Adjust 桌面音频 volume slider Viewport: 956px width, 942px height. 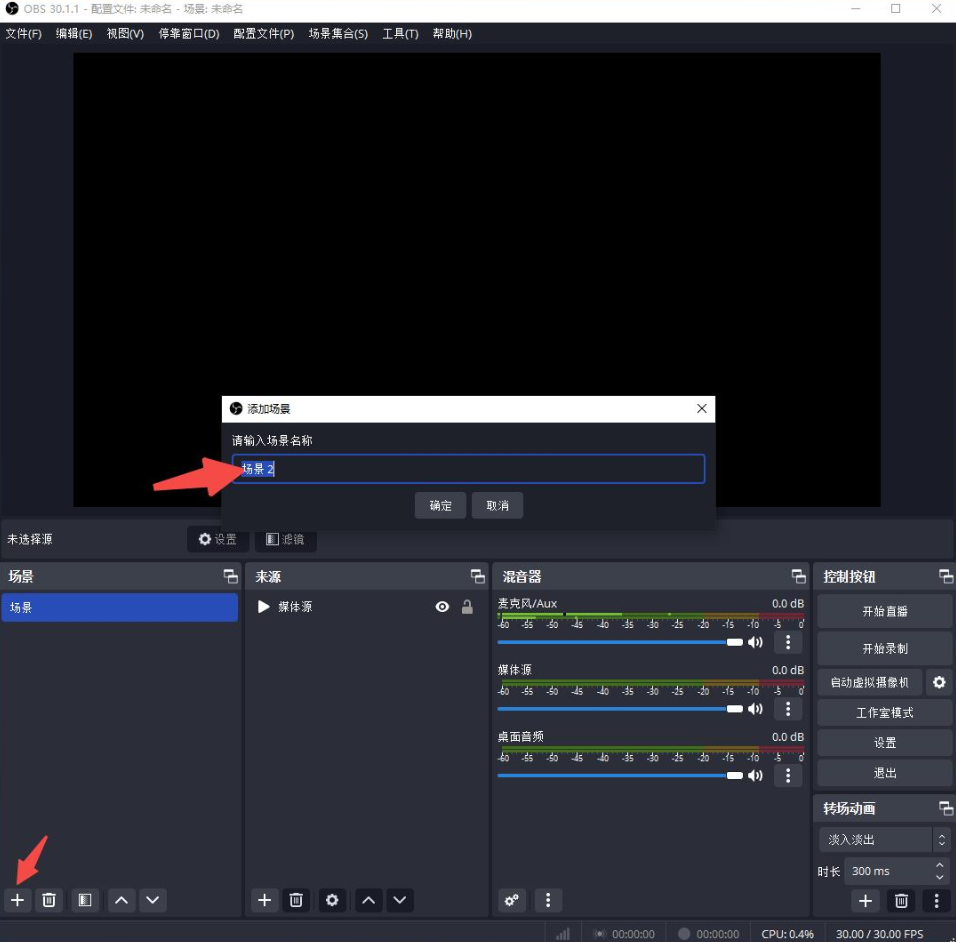tap(619, 776)
